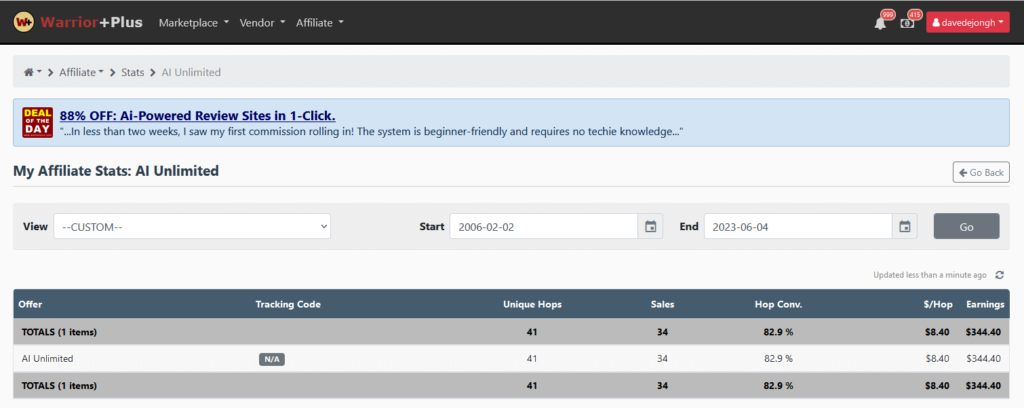Viewport: 1024px width, 408px height.
Task: Click the Earnings column header
Action: point(985,304)
